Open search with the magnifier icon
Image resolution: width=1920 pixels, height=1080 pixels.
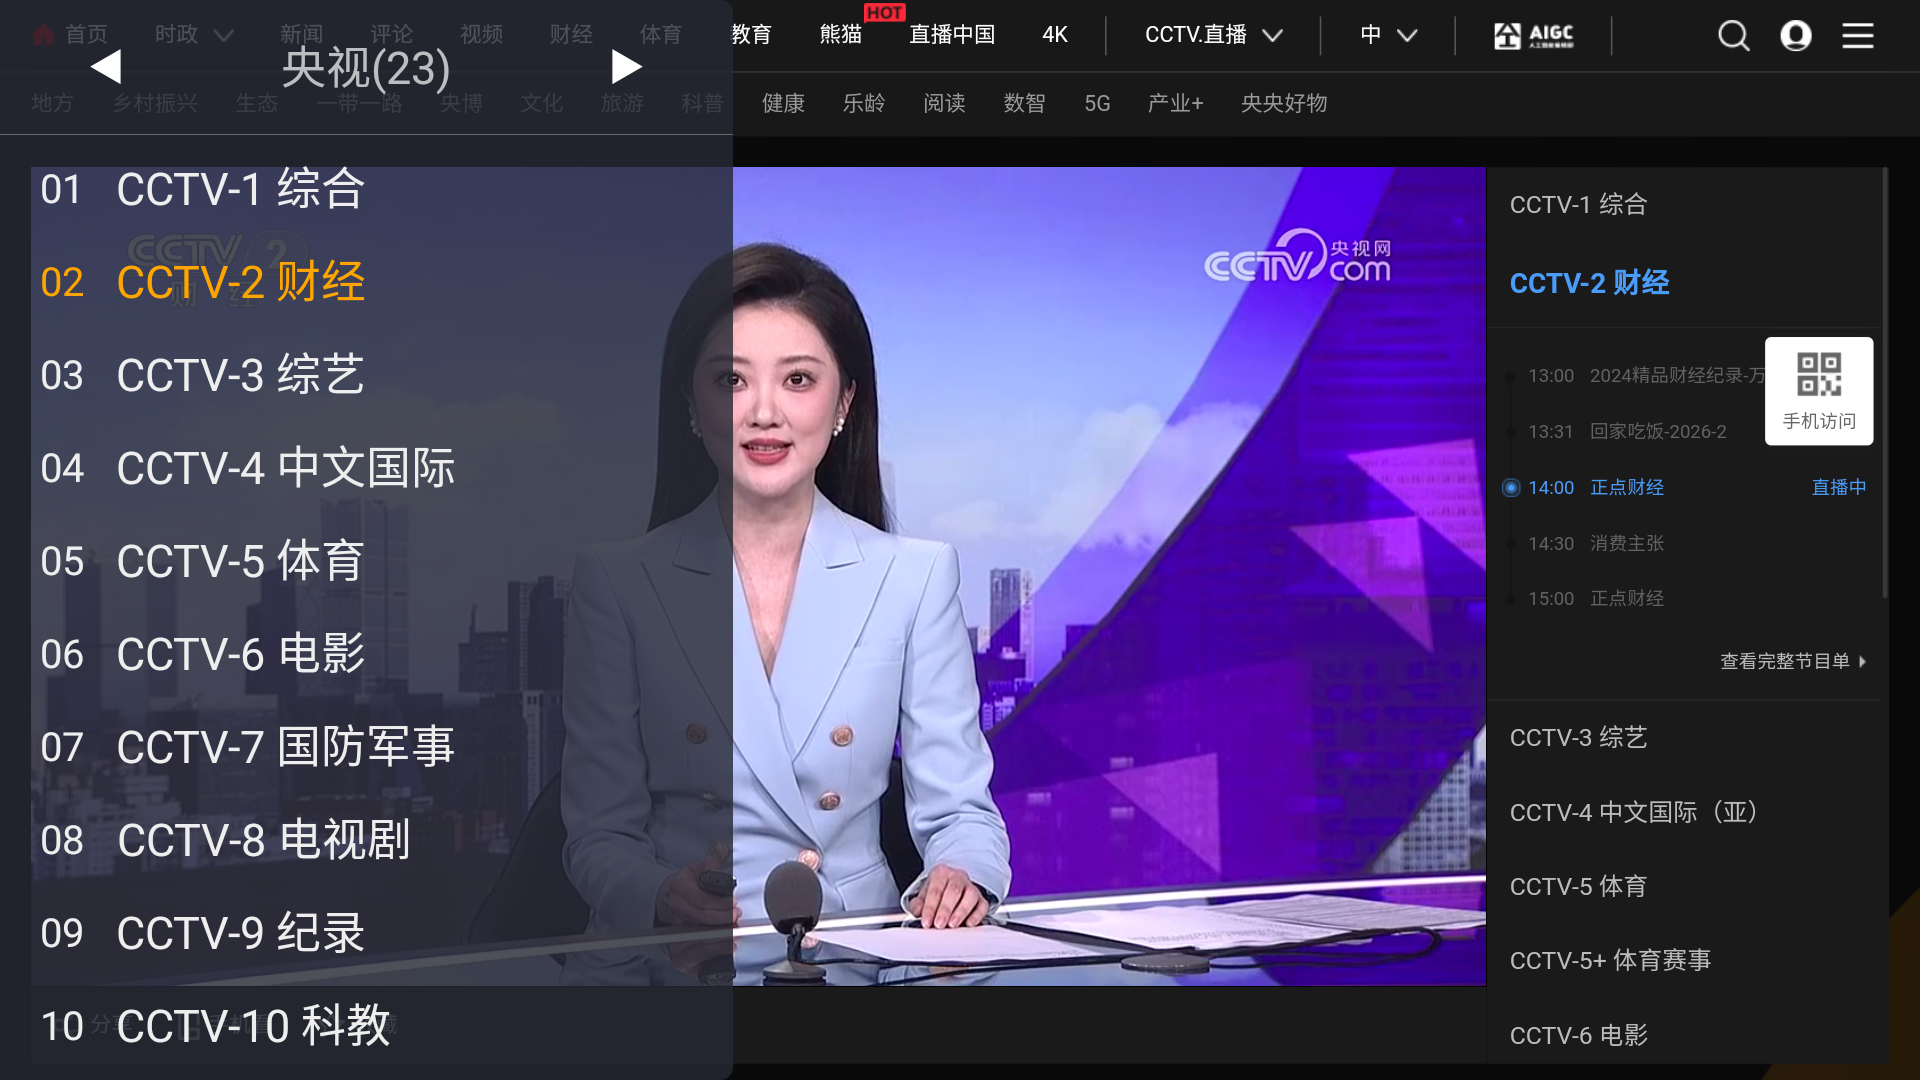tap(1733, 36)
